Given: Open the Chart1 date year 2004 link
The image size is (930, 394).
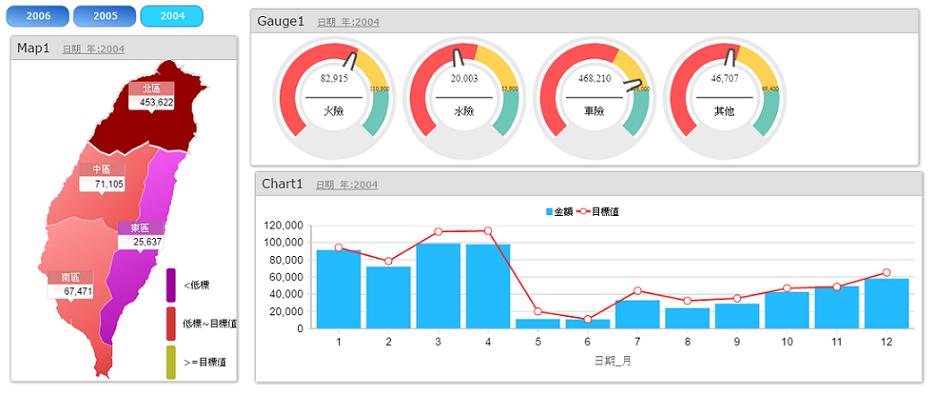Looking at the screenshot, I should [347, 185].
